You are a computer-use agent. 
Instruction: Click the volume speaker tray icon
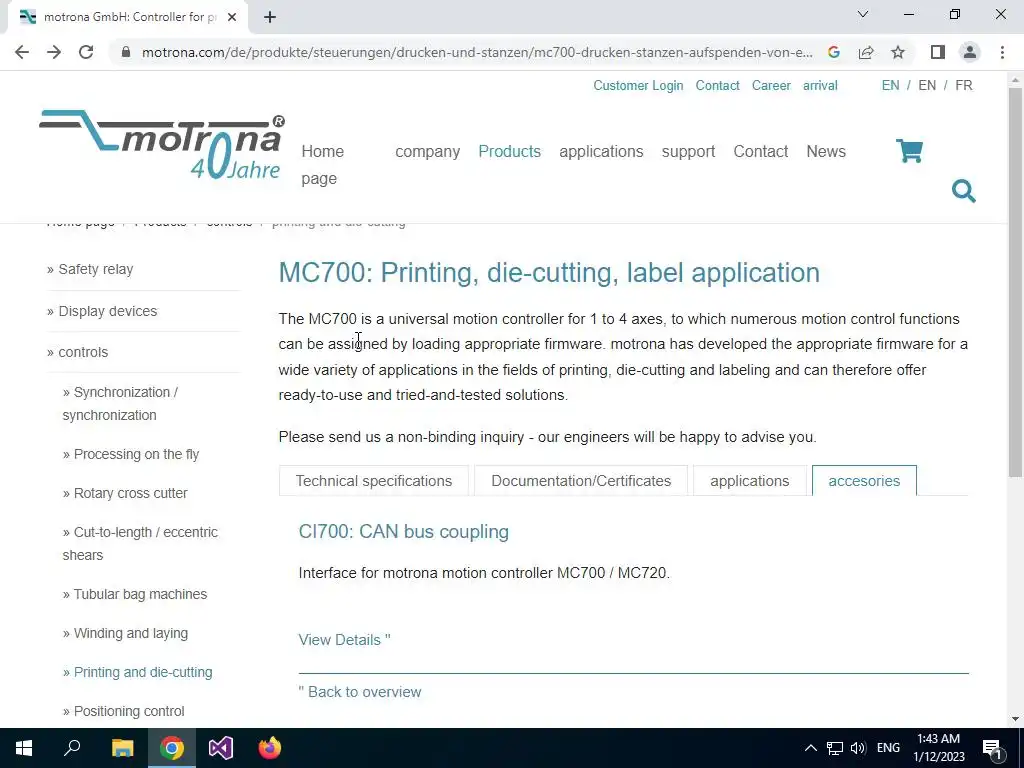pos(858,748)
